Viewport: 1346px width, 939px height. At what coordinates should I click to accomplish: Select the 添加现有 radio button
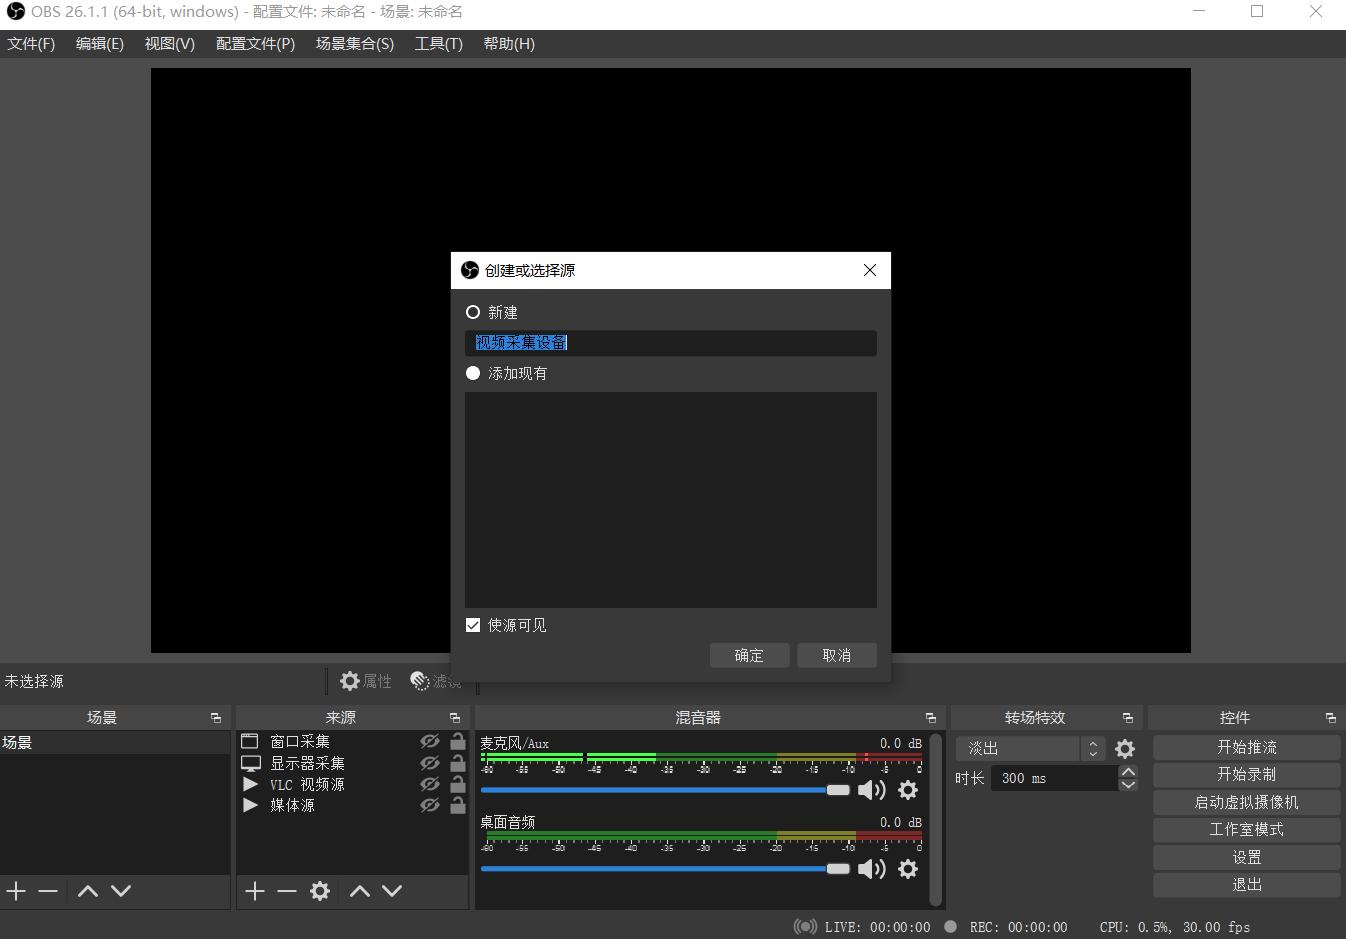pyautogui.click(x=473, y=373)
